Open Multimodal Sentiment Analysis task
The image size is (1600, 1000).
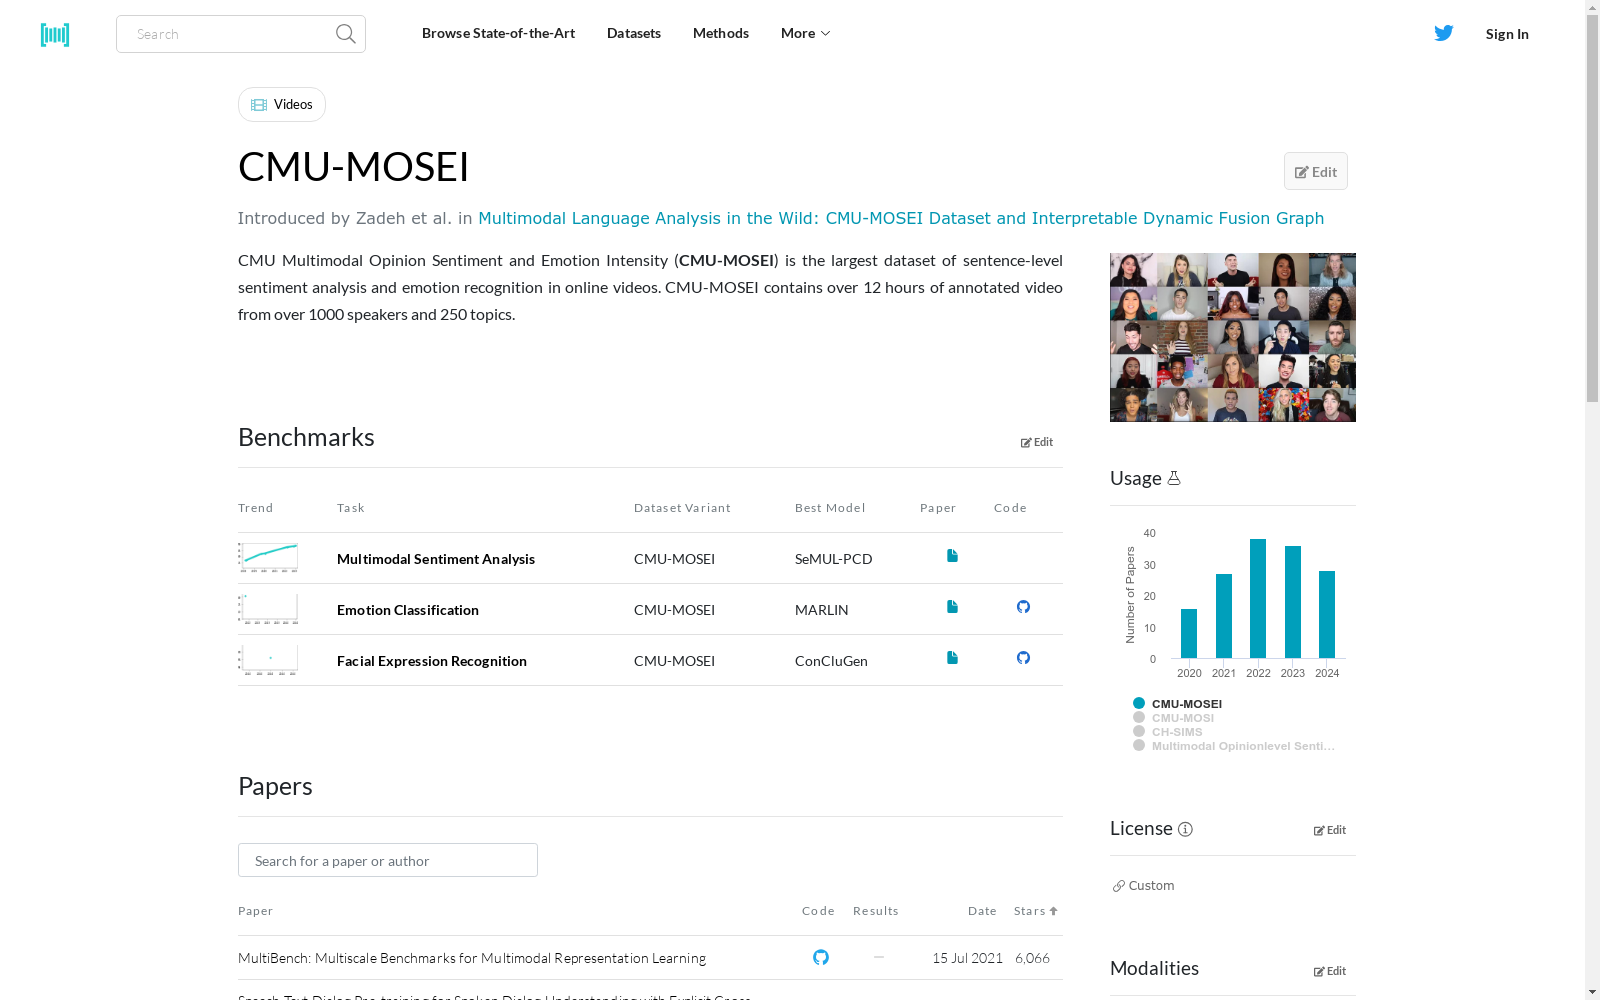[x=436, y=559]
